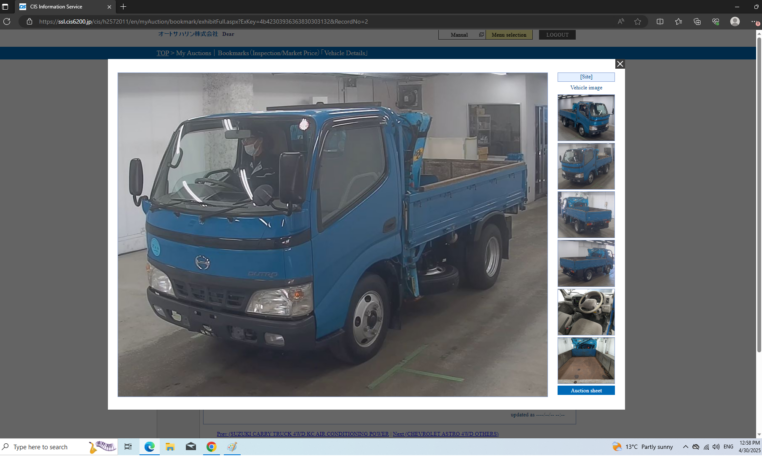Refresh the browser page
The height and width of the screenshot is (456, 762).
click(x=7, y=21)
